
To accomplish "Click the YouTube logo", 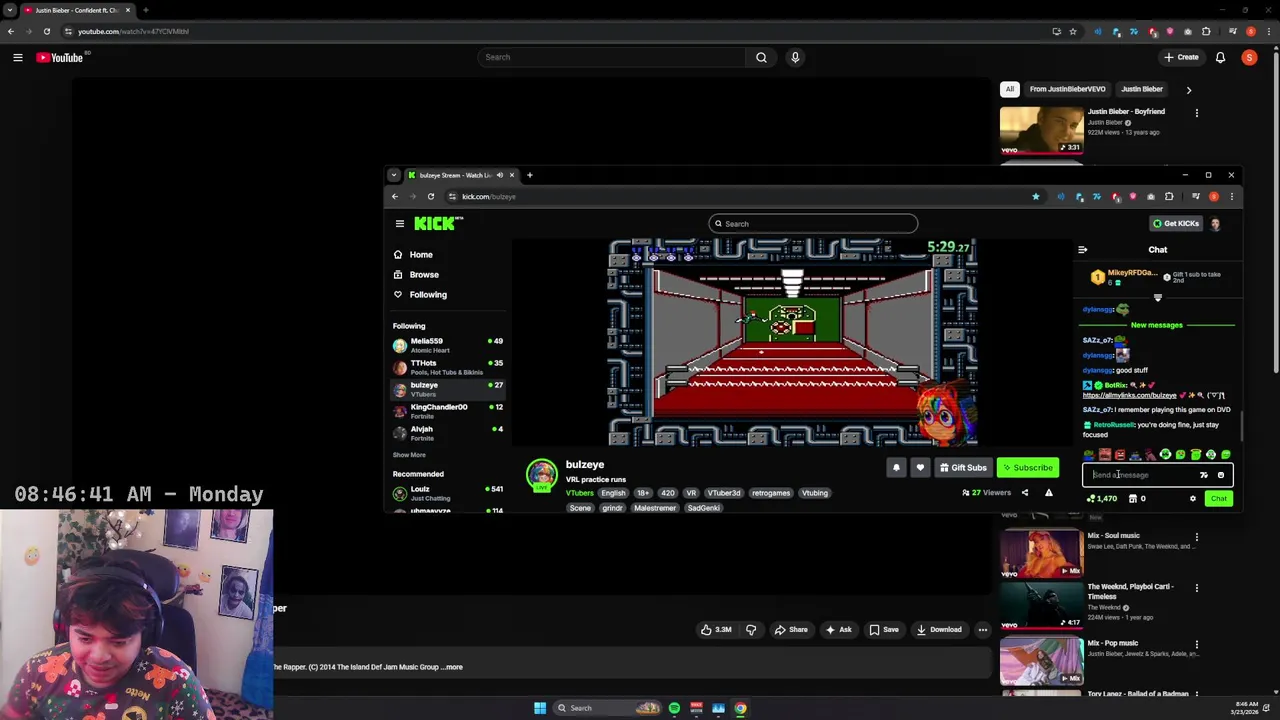I will click(60, 58).
